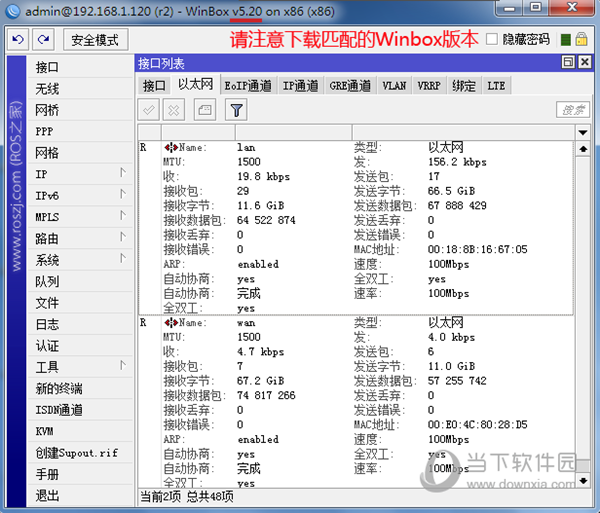Select the wan interface name
600x513 pixels.
click(246, 323)
